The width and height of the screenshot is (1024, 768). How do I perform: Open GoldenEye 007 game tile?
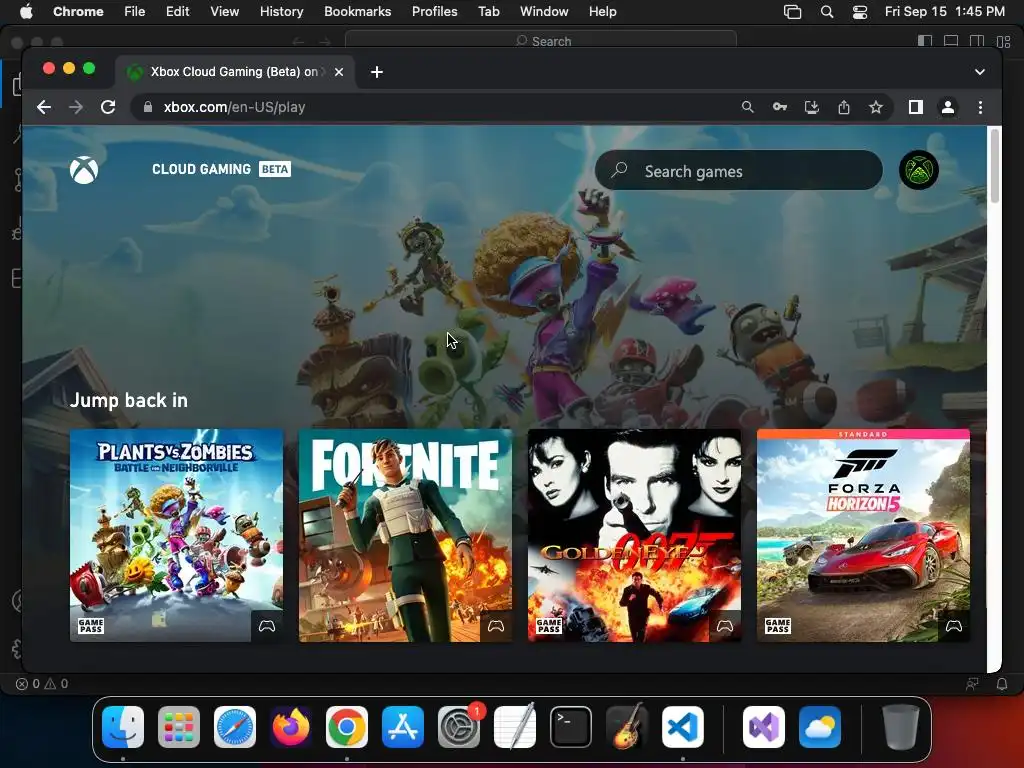(634, 536)
